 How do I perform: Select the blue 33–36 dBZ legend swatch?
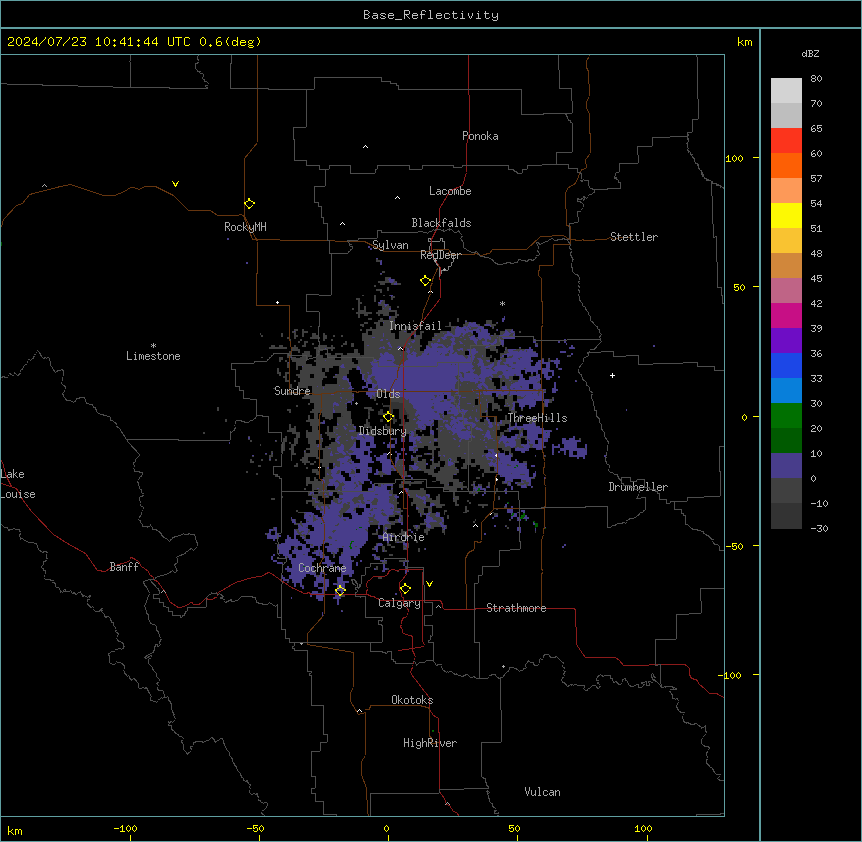786,365
